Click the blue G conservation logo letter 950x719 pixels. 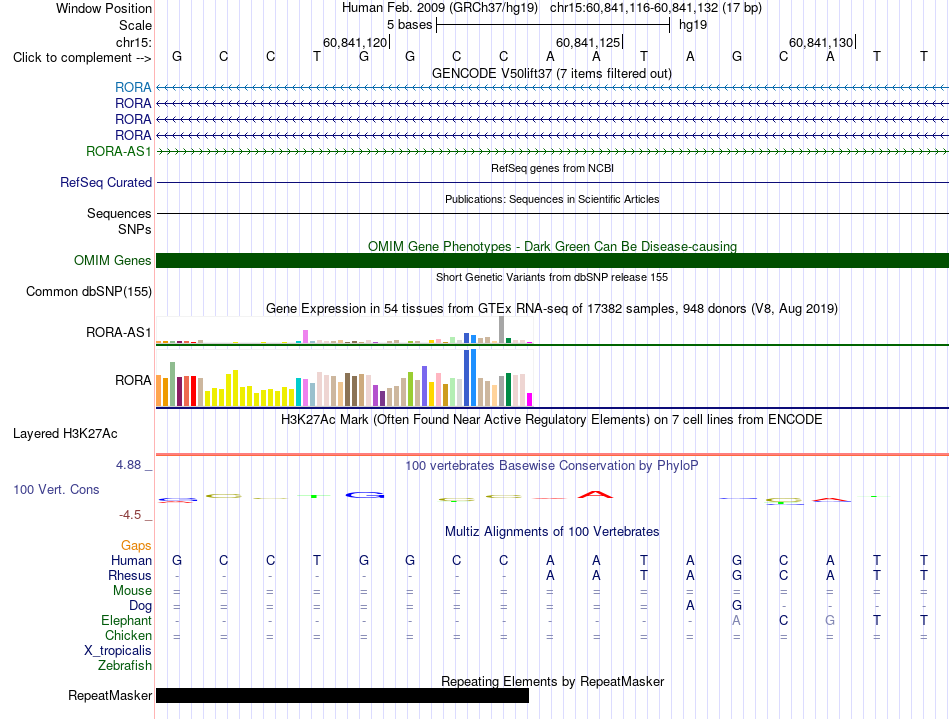coord(365,495)
